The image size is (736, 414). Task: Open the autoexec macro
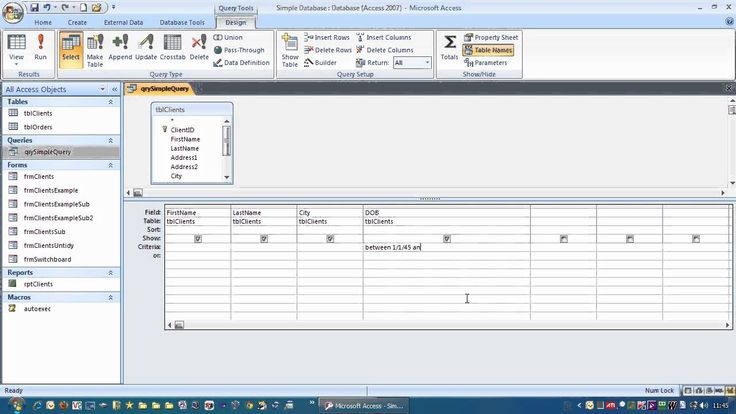click(x=37, y=309)
